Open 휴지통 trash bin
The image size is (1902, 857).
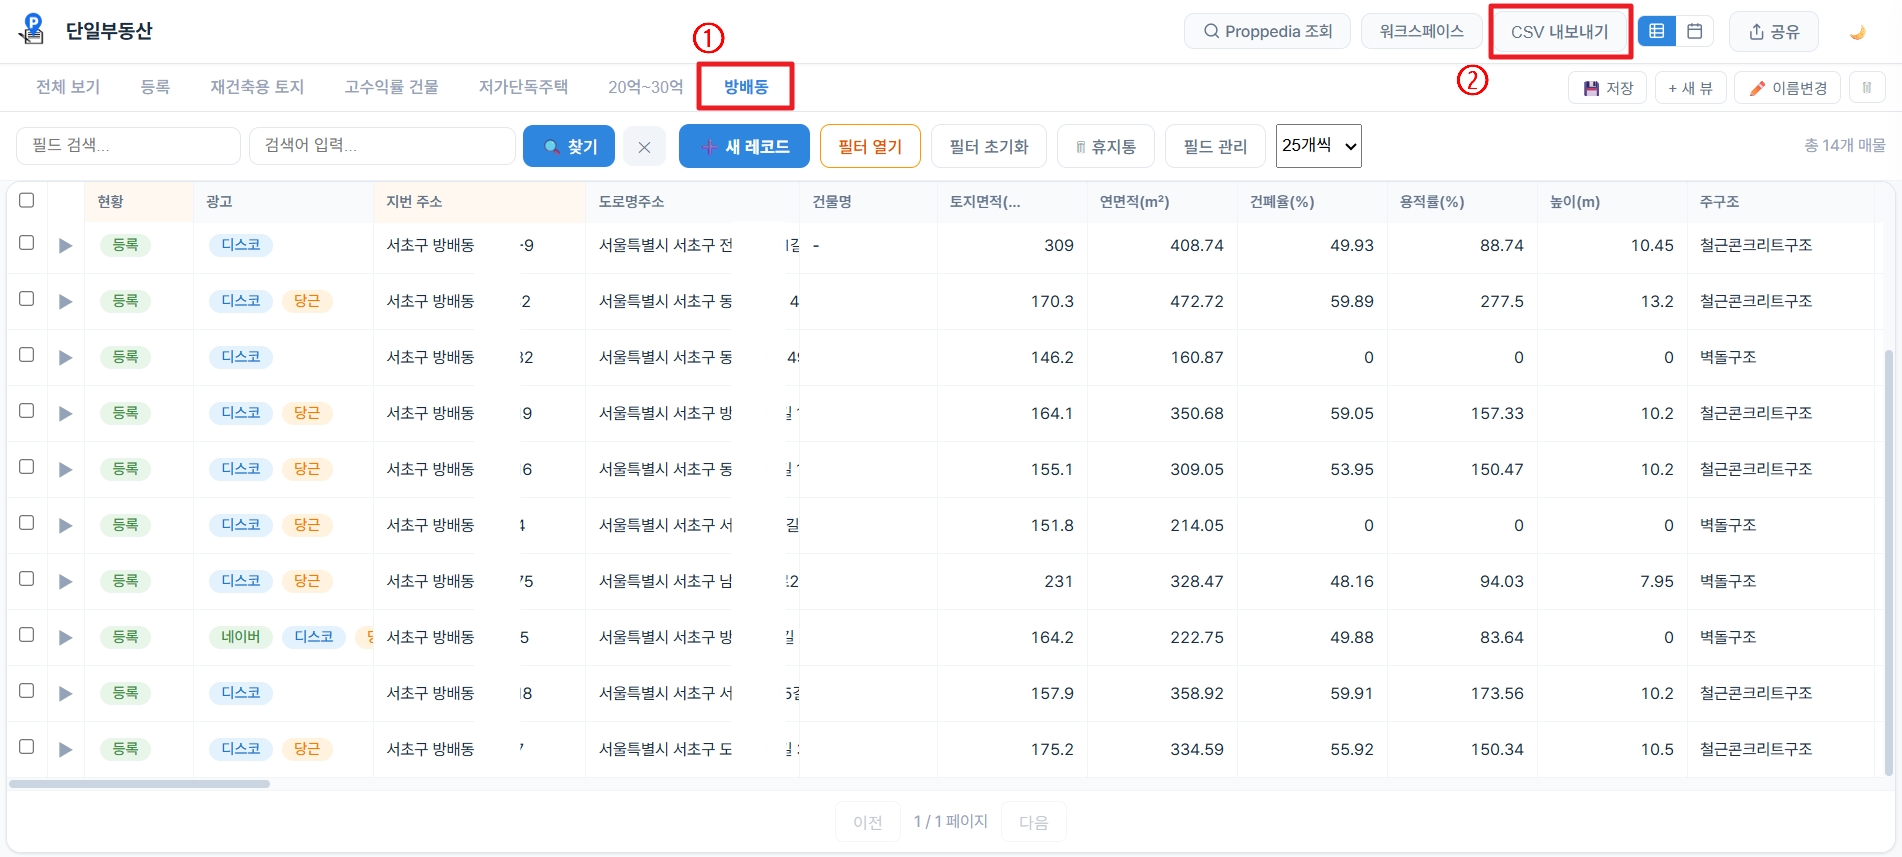(1106, 147)
